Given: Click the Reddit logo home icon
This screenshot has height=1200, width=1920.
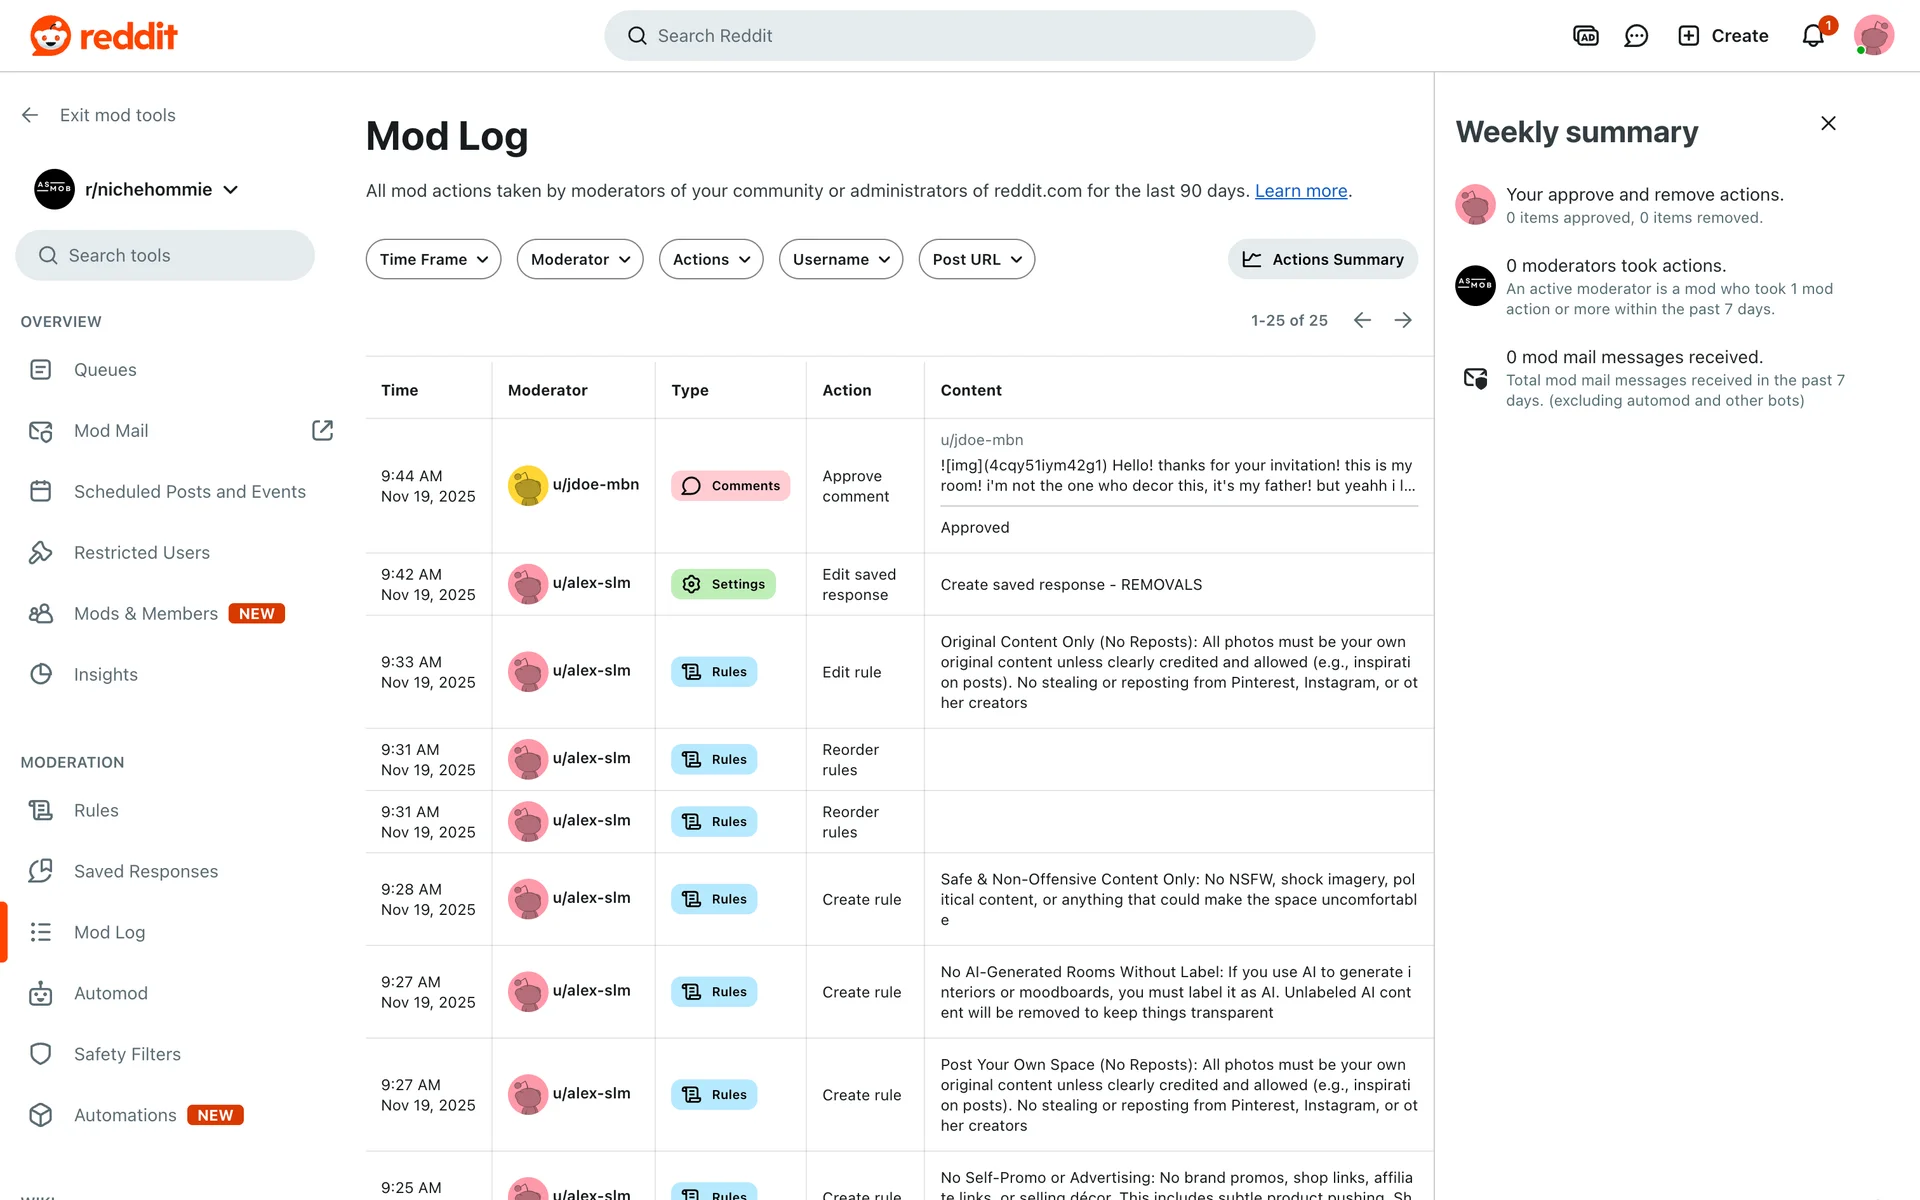Looking at the screenshot, I should coord(50,36).
